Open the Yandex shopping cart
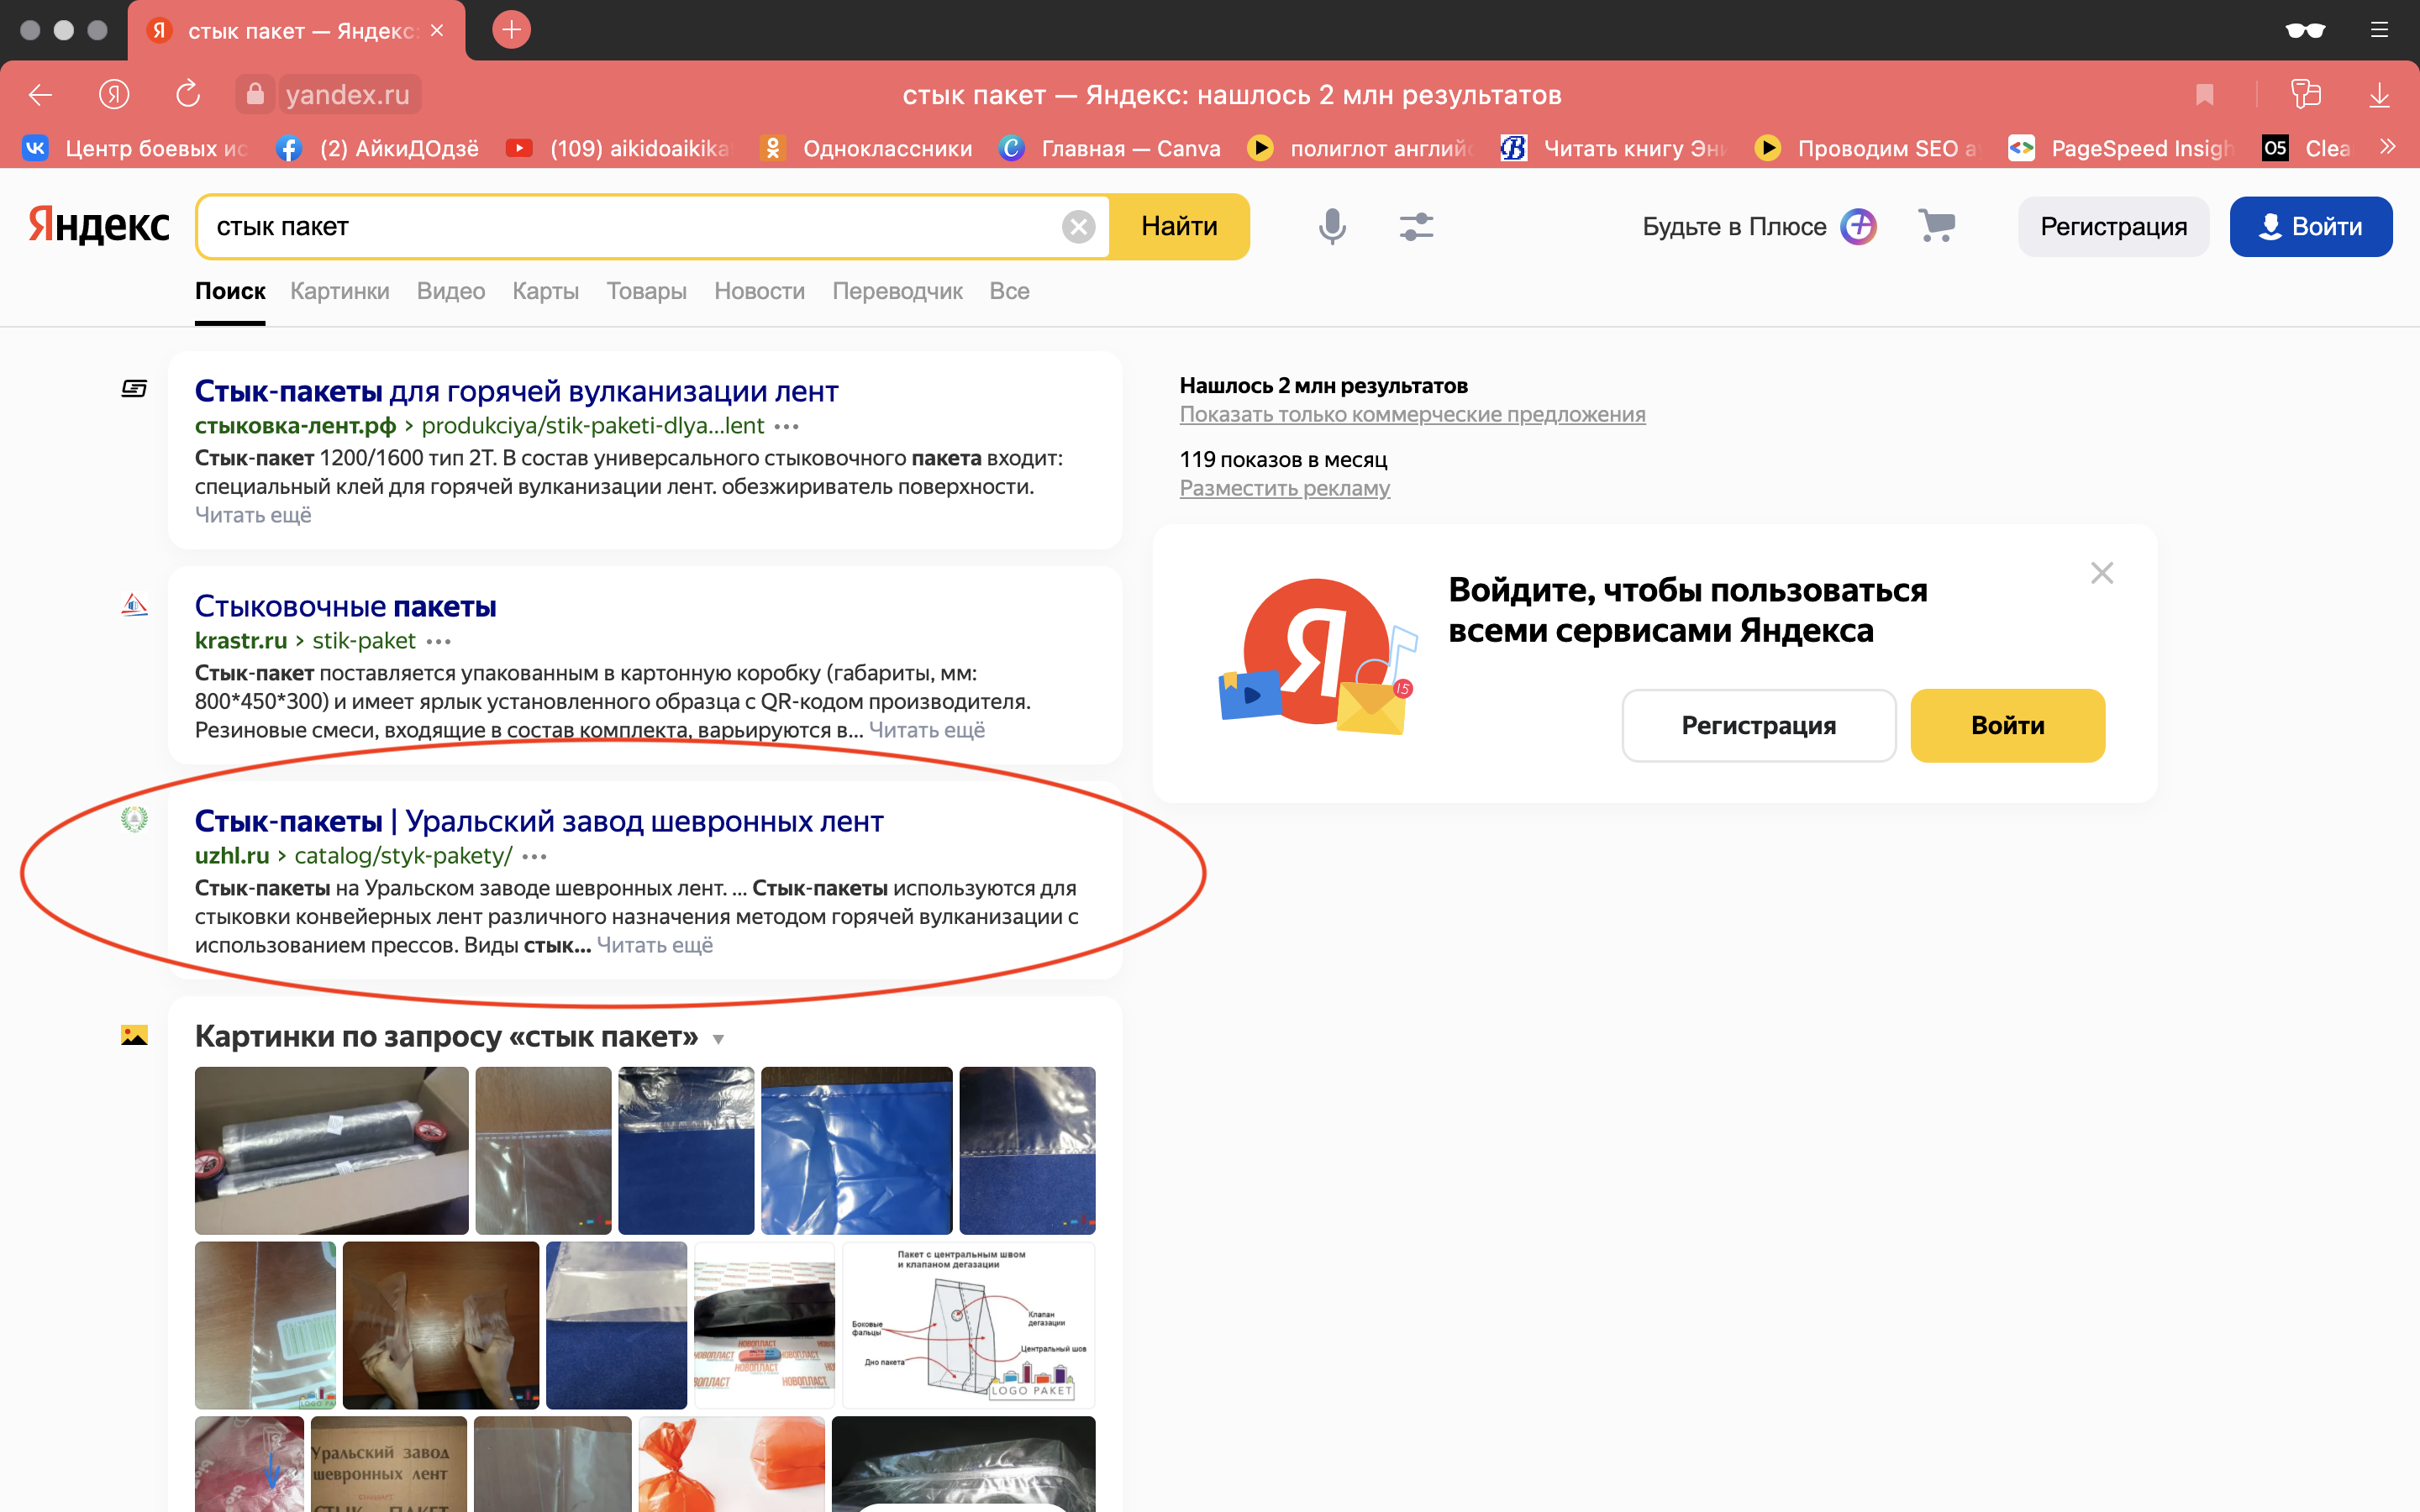 [1937, 226]
